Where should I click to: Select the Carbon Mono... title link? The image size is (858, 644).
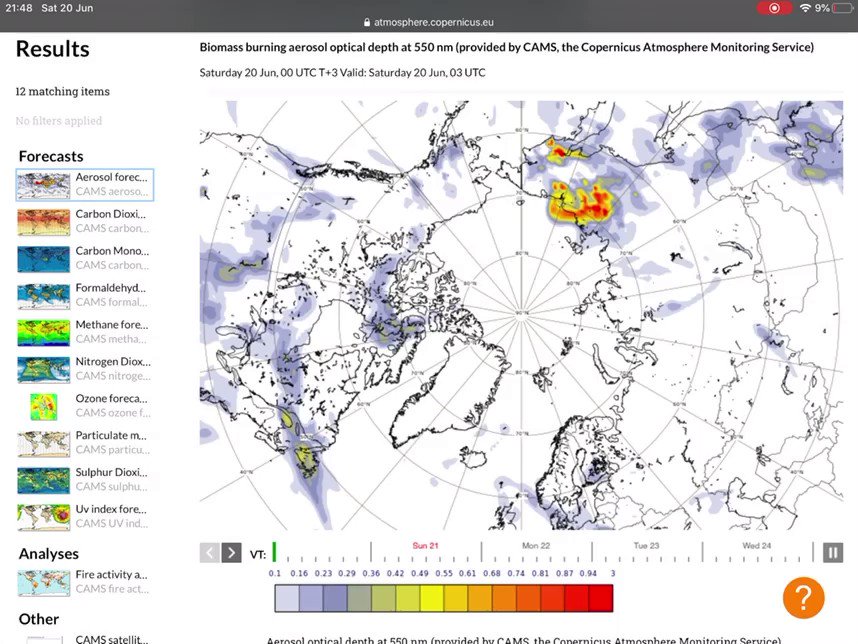point(112,251)
